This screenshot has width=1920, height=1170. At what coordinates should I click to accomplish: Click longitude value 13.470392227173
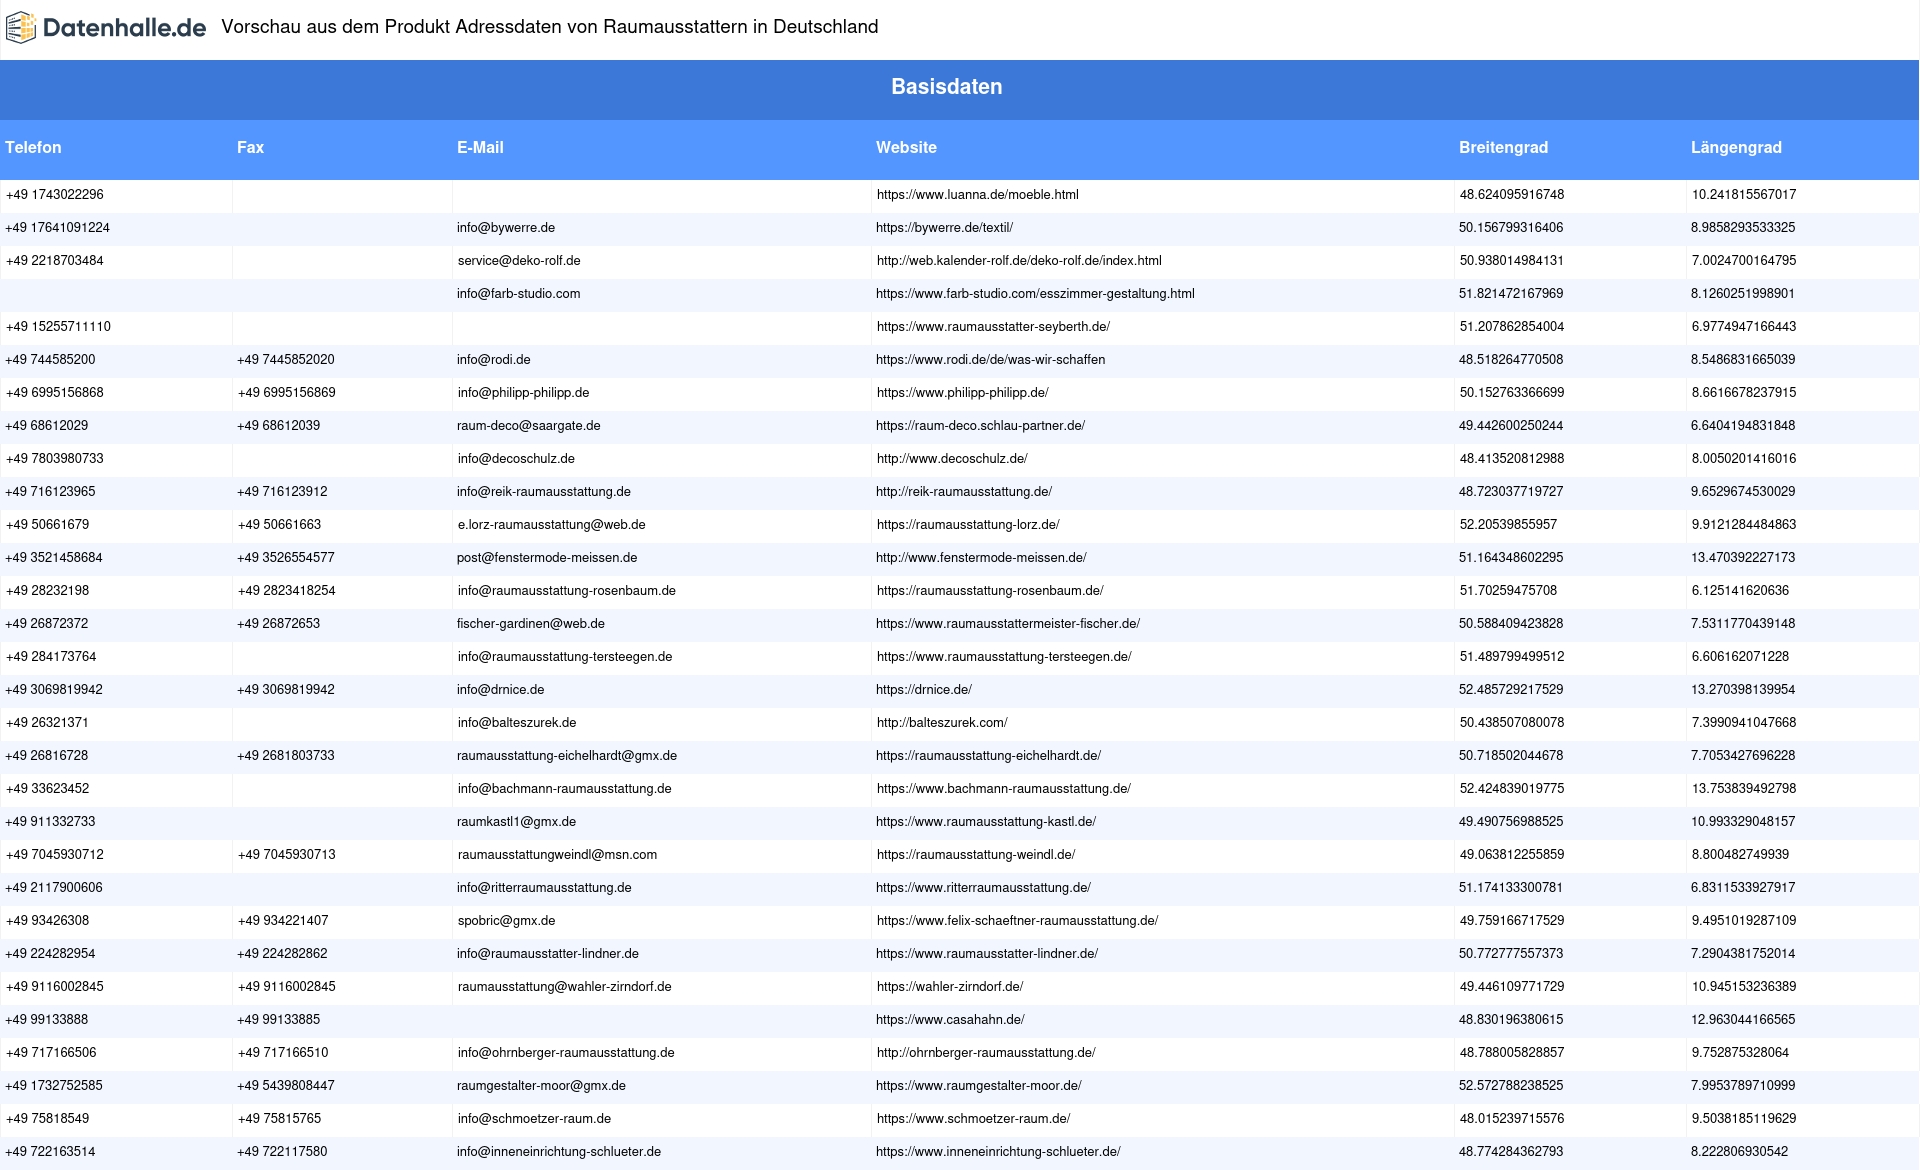(1743, 558)
